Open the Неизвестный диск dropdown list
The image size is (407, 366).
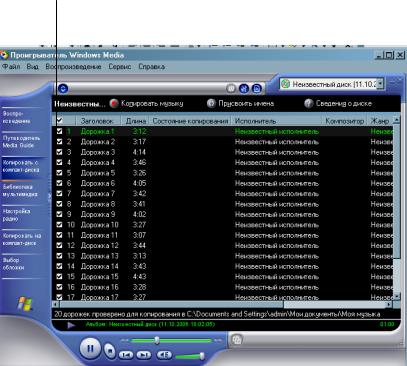(x=380, y=84)
